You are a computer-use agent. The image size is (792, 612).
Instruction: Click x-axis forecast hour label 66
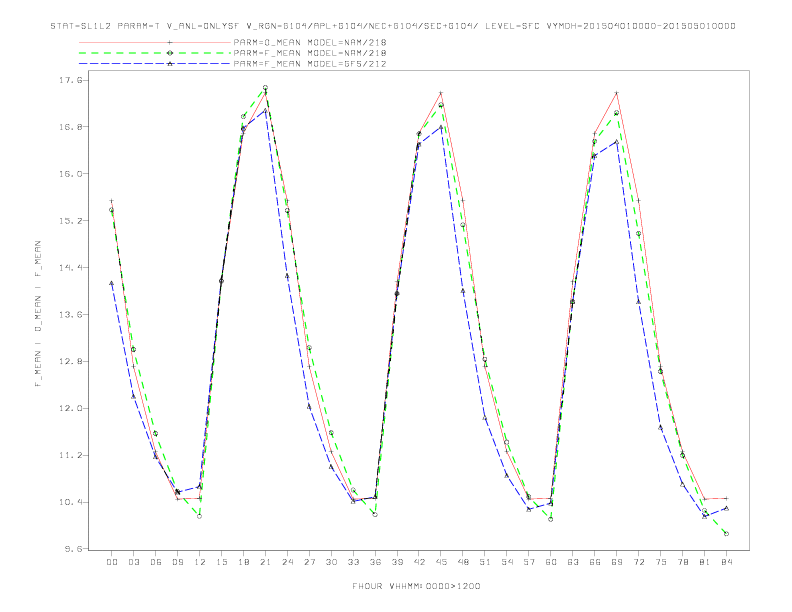[595, 562]
